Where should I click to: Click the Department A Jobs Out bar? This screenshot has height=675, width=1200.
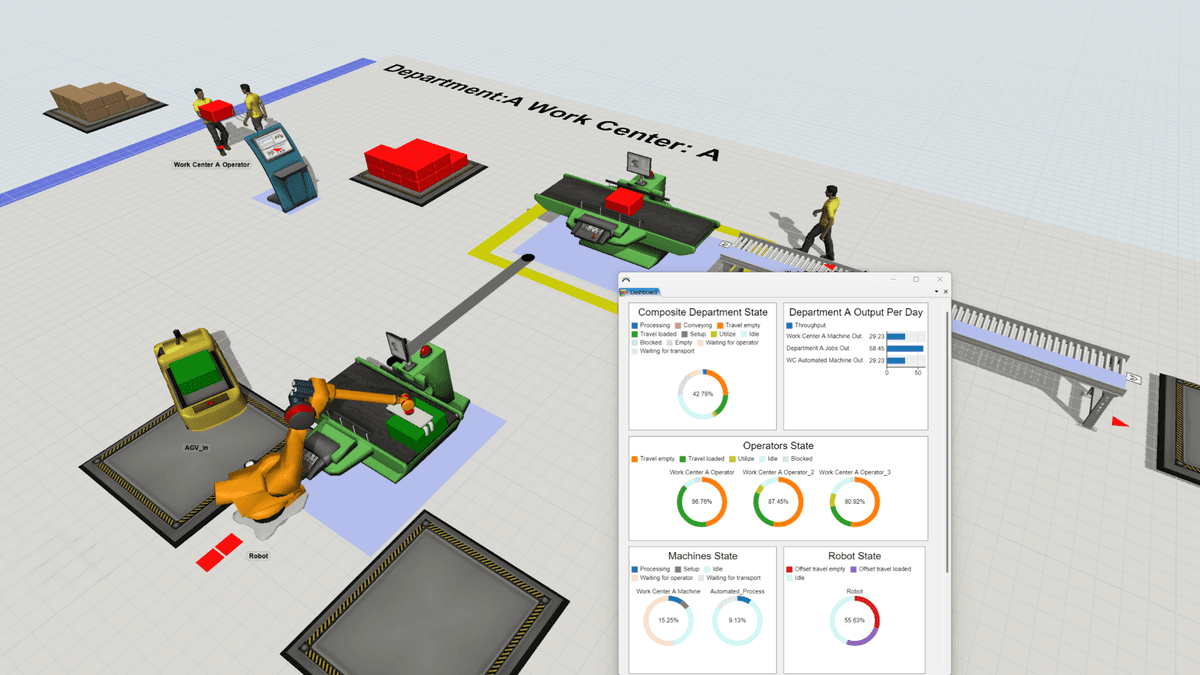[x=905, y=348]
